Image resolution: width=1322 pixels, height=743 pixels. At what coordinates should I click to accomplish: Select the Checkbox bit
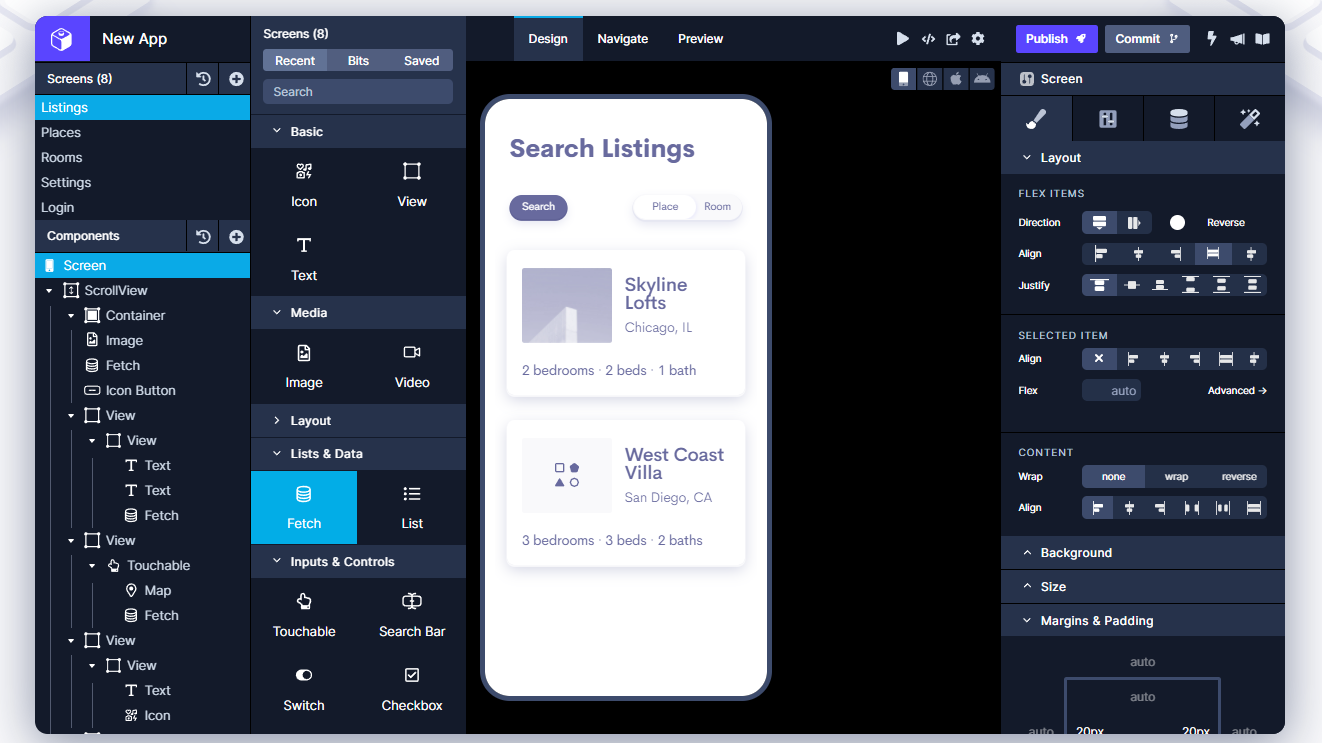(412, 689)
